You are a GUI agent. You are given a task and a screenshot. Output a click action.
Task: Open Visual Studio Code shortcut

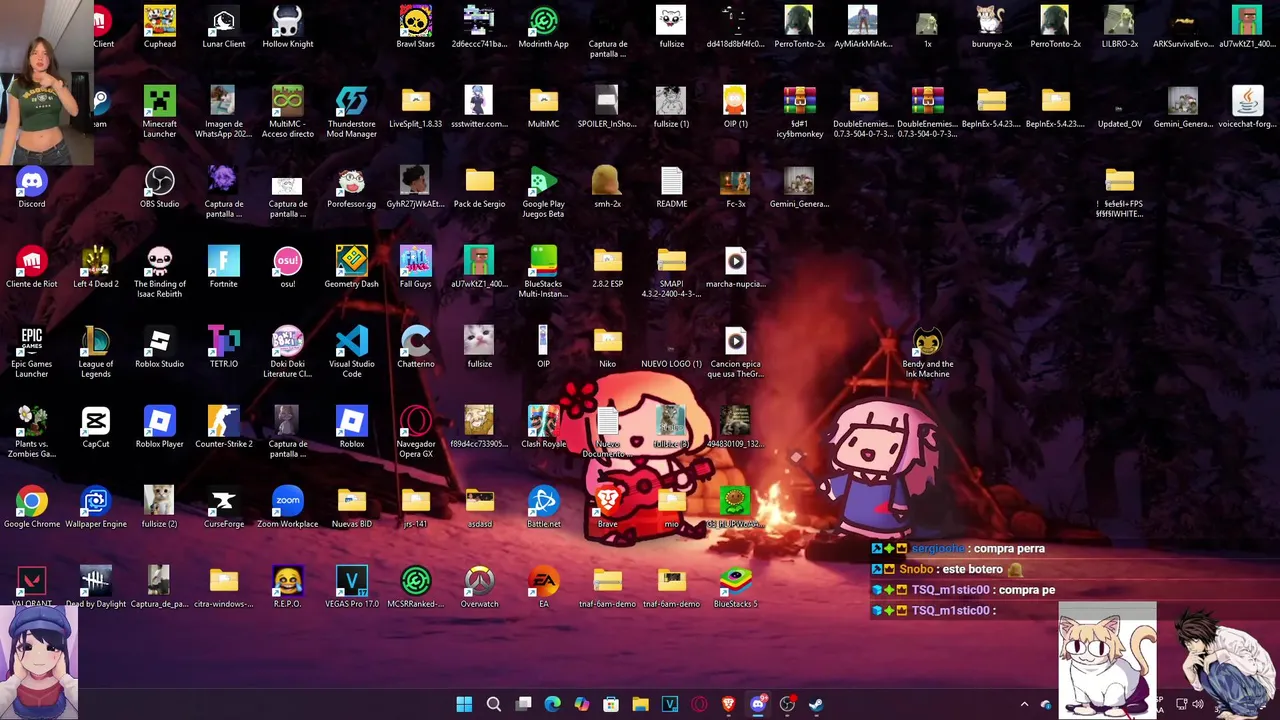tap(351, 352)
